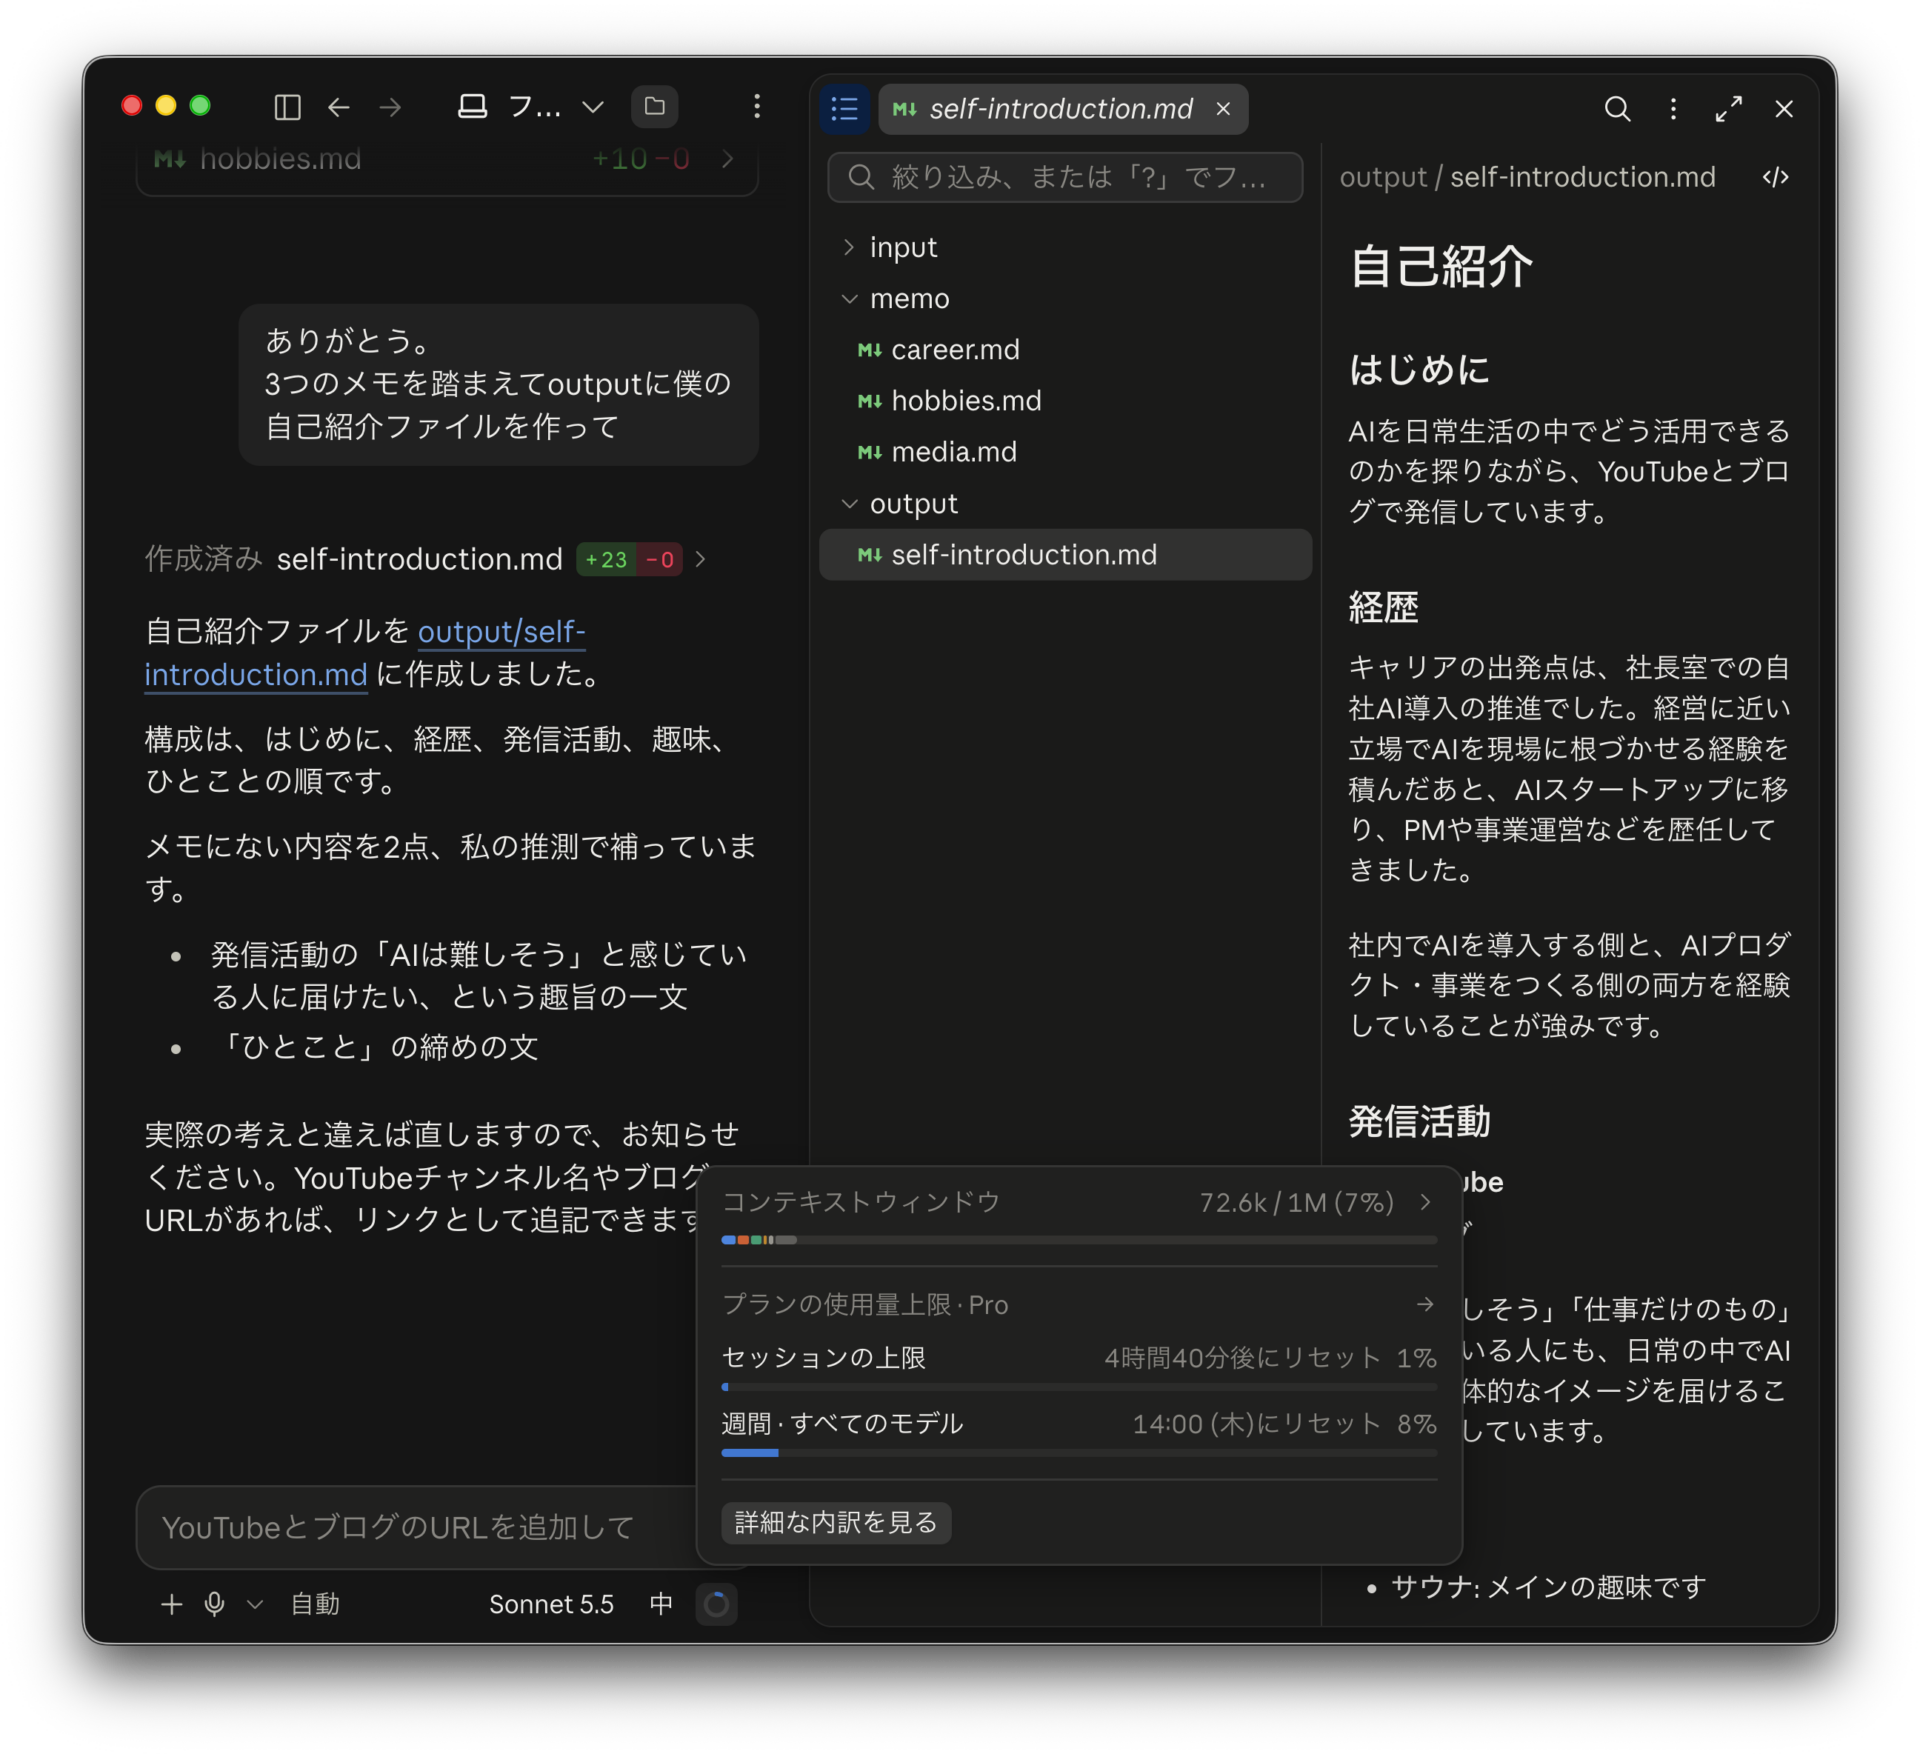Switch to source code view icon

tap(1776, 177)
